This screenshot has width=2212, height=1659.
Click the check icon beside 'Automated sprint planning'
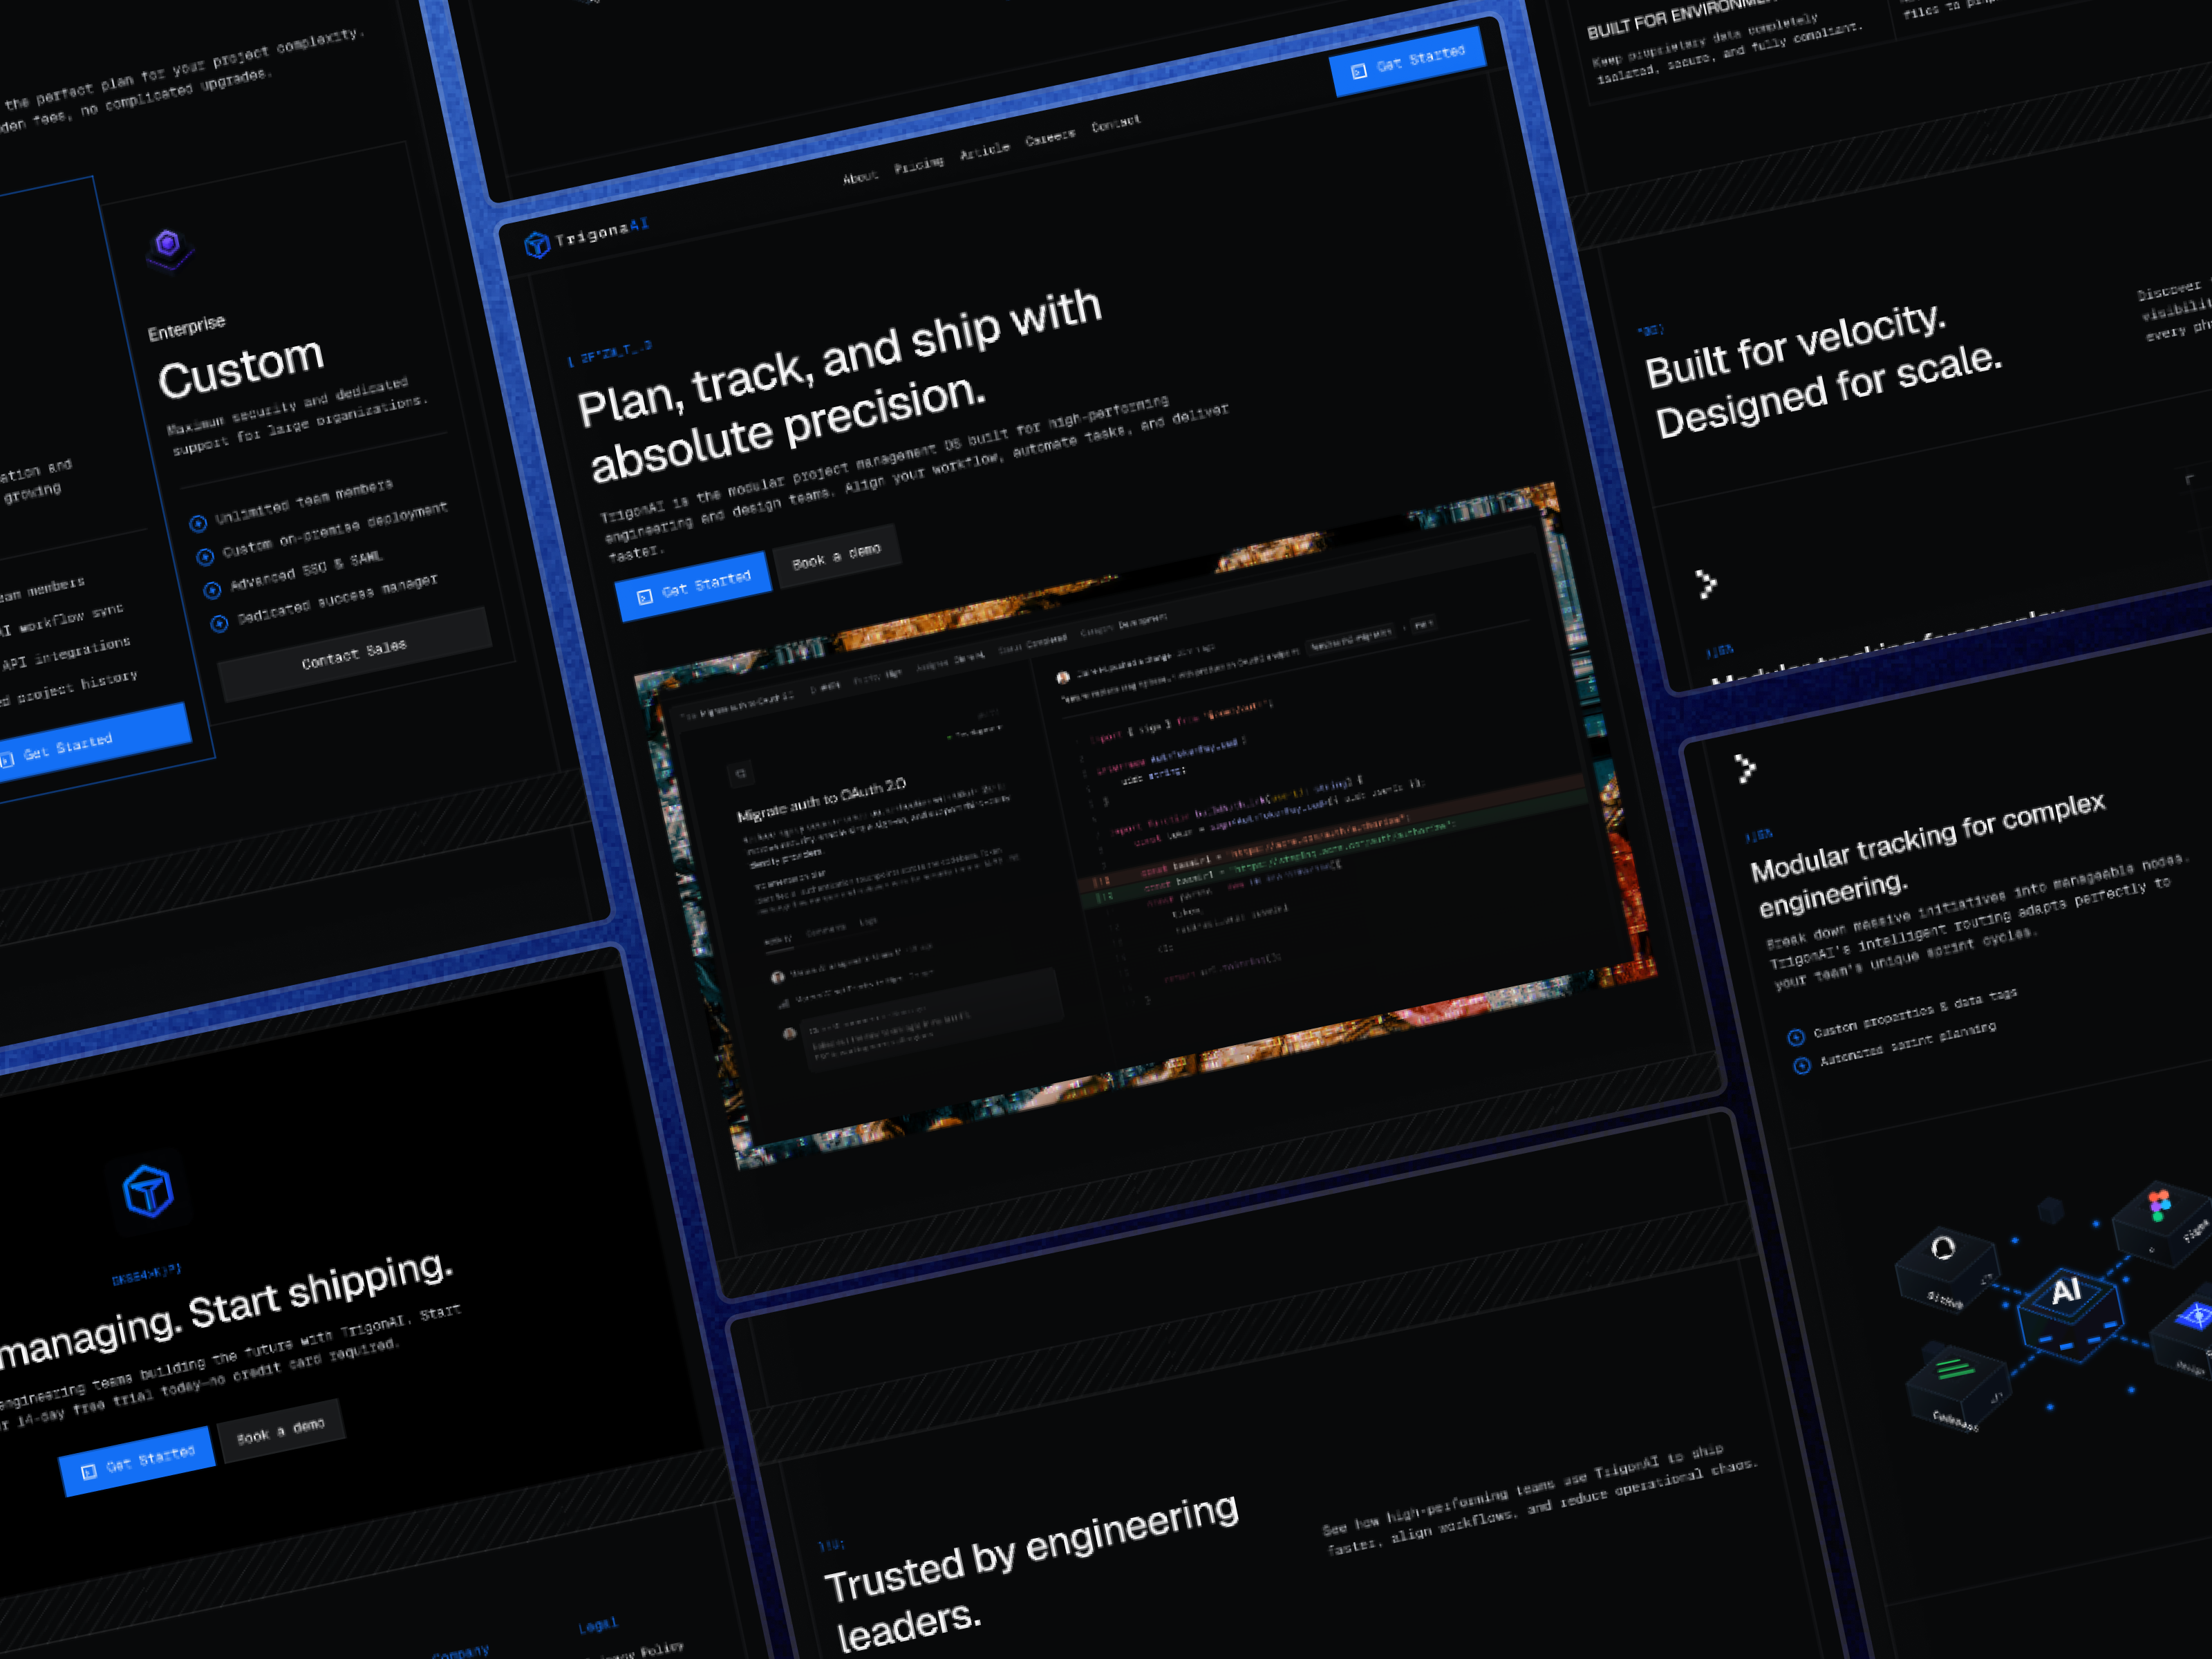tap(1802, 1066)
